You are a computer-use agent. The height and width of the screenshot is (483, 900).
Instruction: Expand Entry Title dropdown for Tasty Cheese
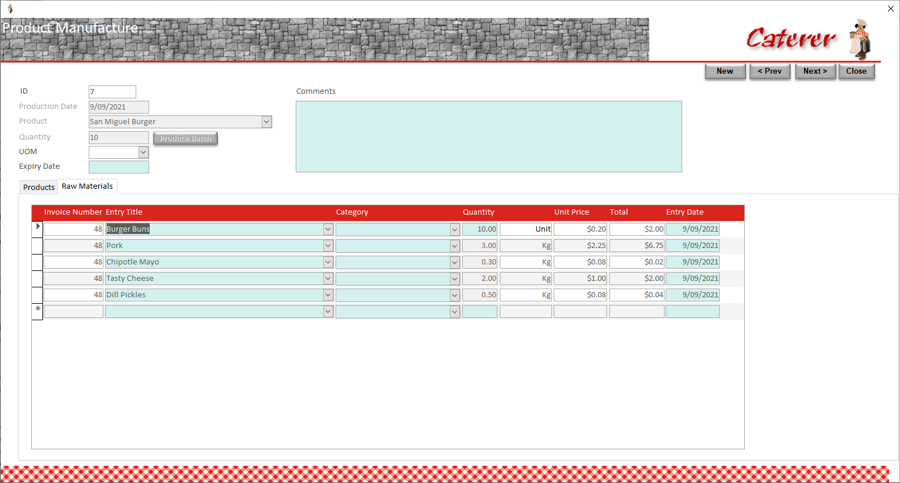pyautogui.click(x=328, y=279)
